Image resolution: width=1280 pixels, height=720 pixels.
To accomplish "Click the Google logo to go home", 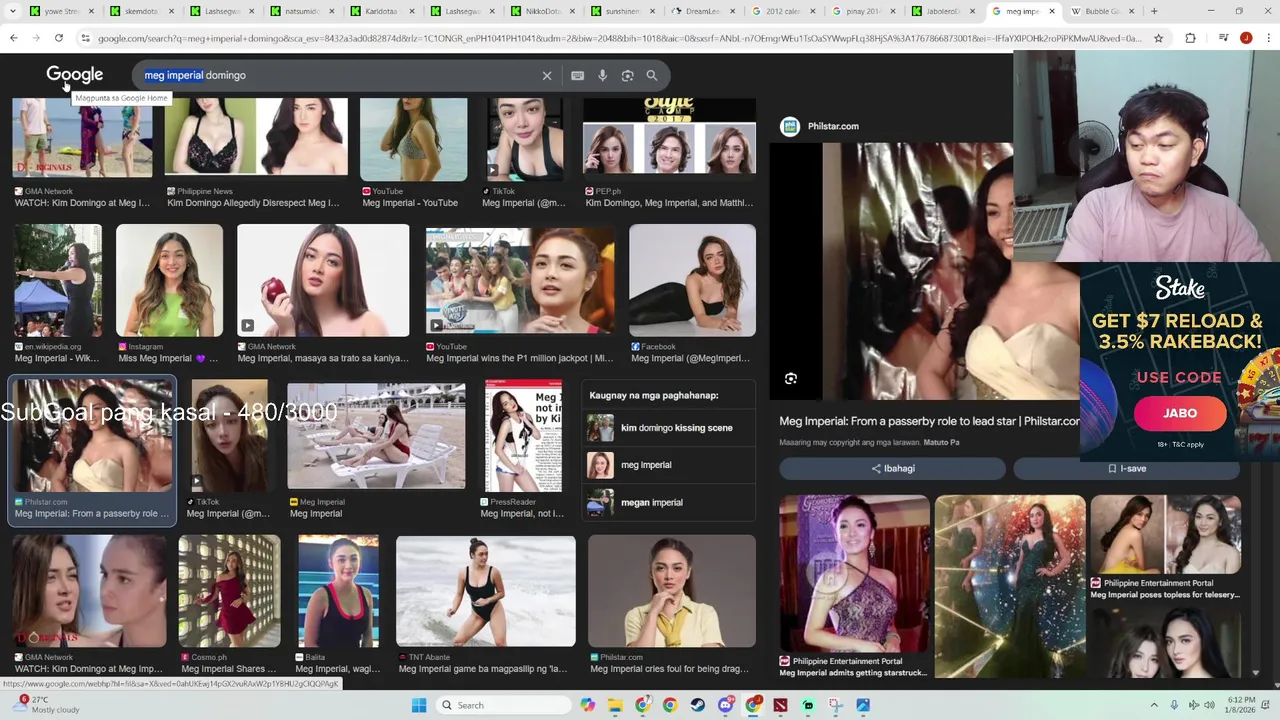I will [x=74, y=75].
